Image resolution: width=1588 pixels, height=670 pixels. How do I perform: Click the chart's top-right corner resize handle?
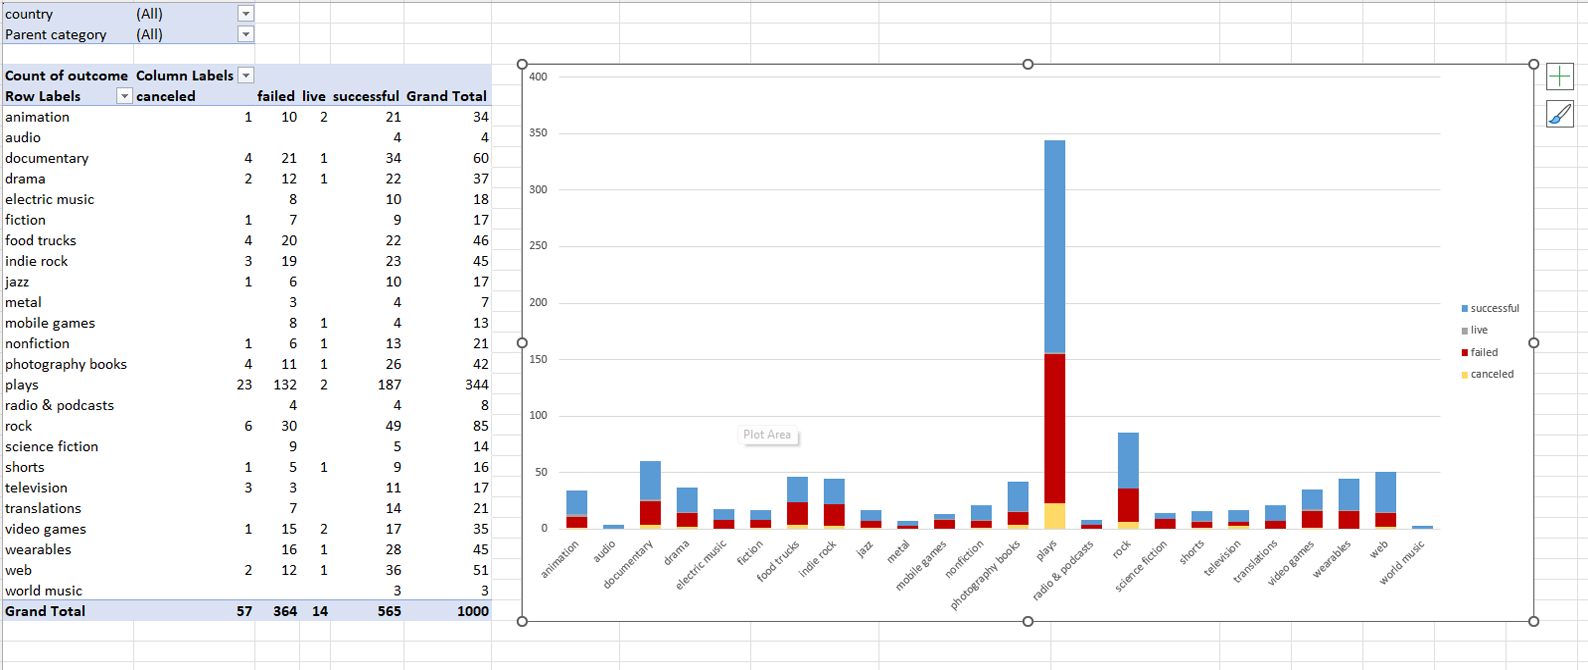coord(1533,65)
